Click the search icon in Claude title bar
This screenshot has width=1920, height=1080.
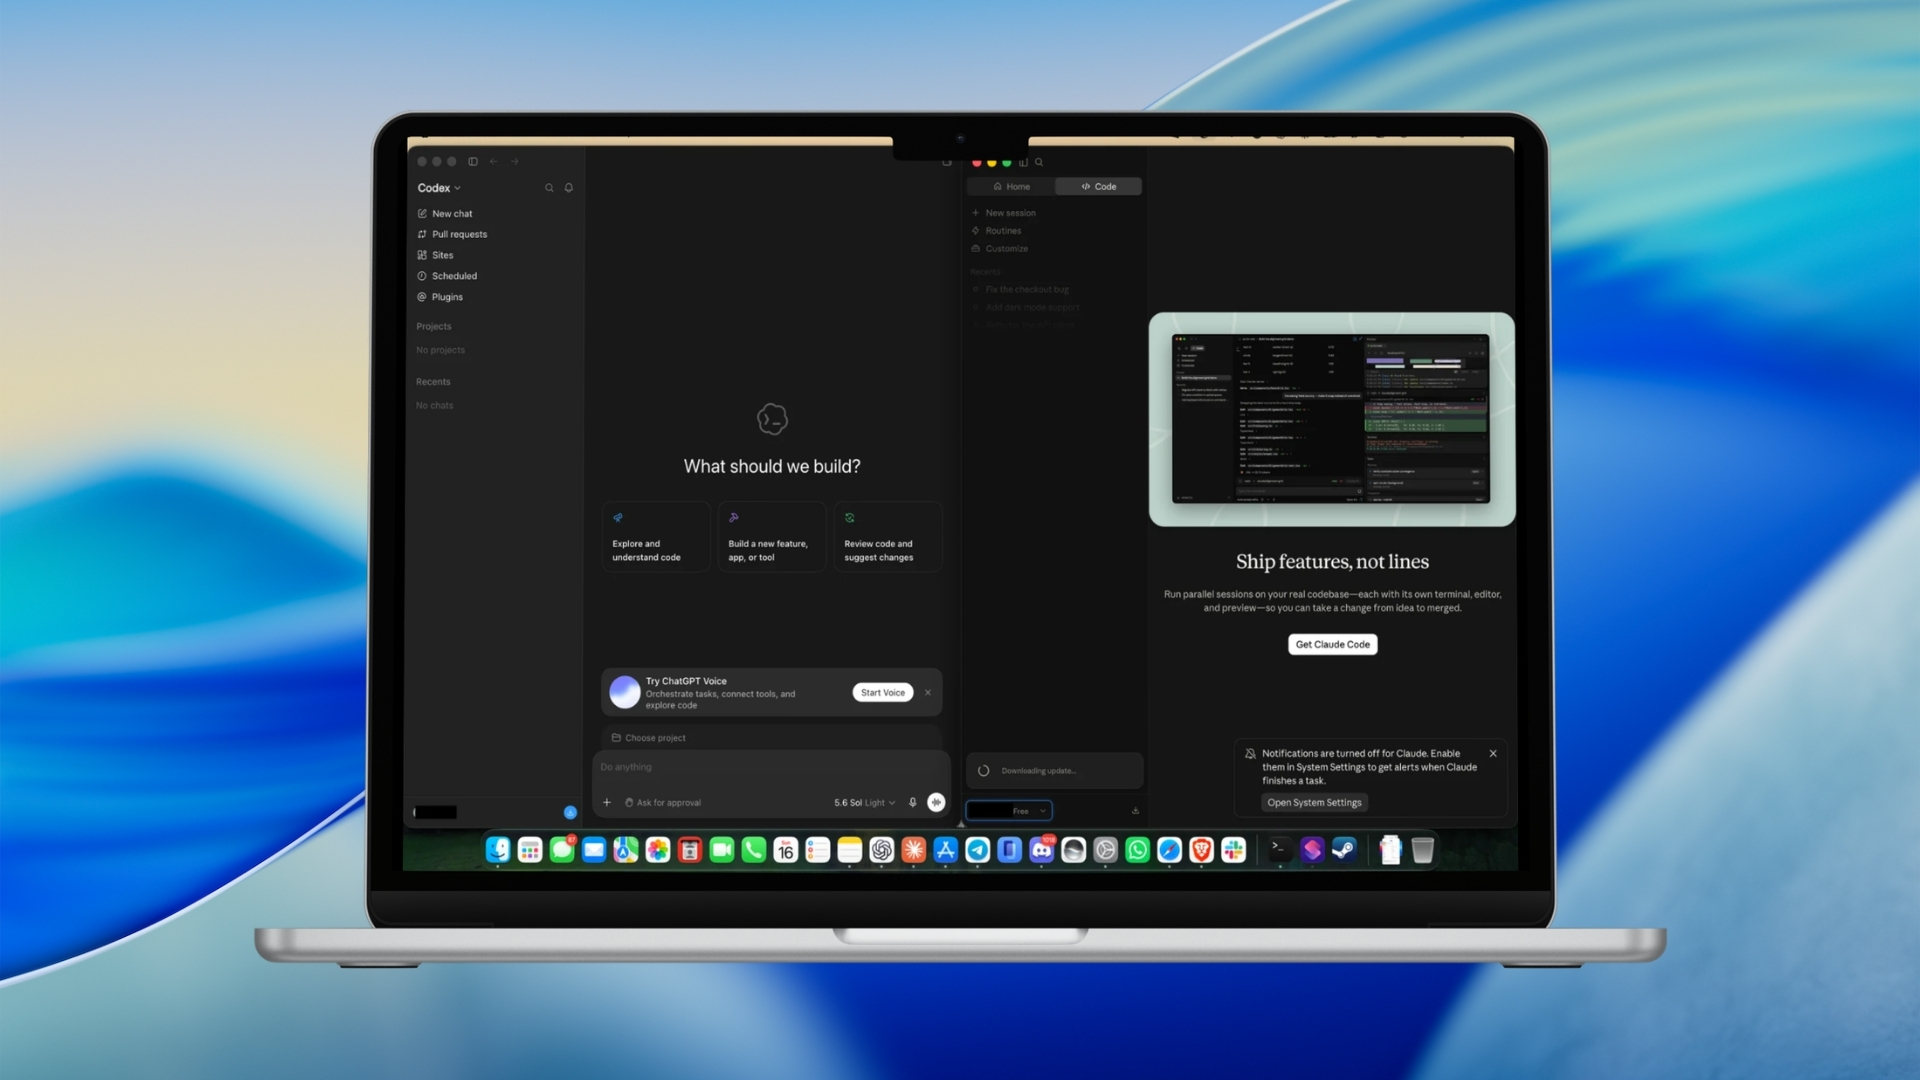click(1039, 162)
